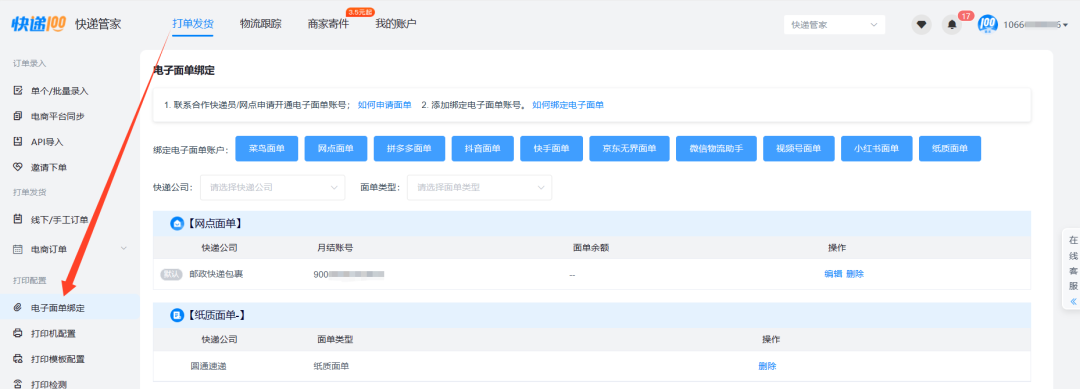Image resolution: width=1080 pixels, height=389 pixels.
Task: Click the 面单余额 column header
Action: click(591, 247)
